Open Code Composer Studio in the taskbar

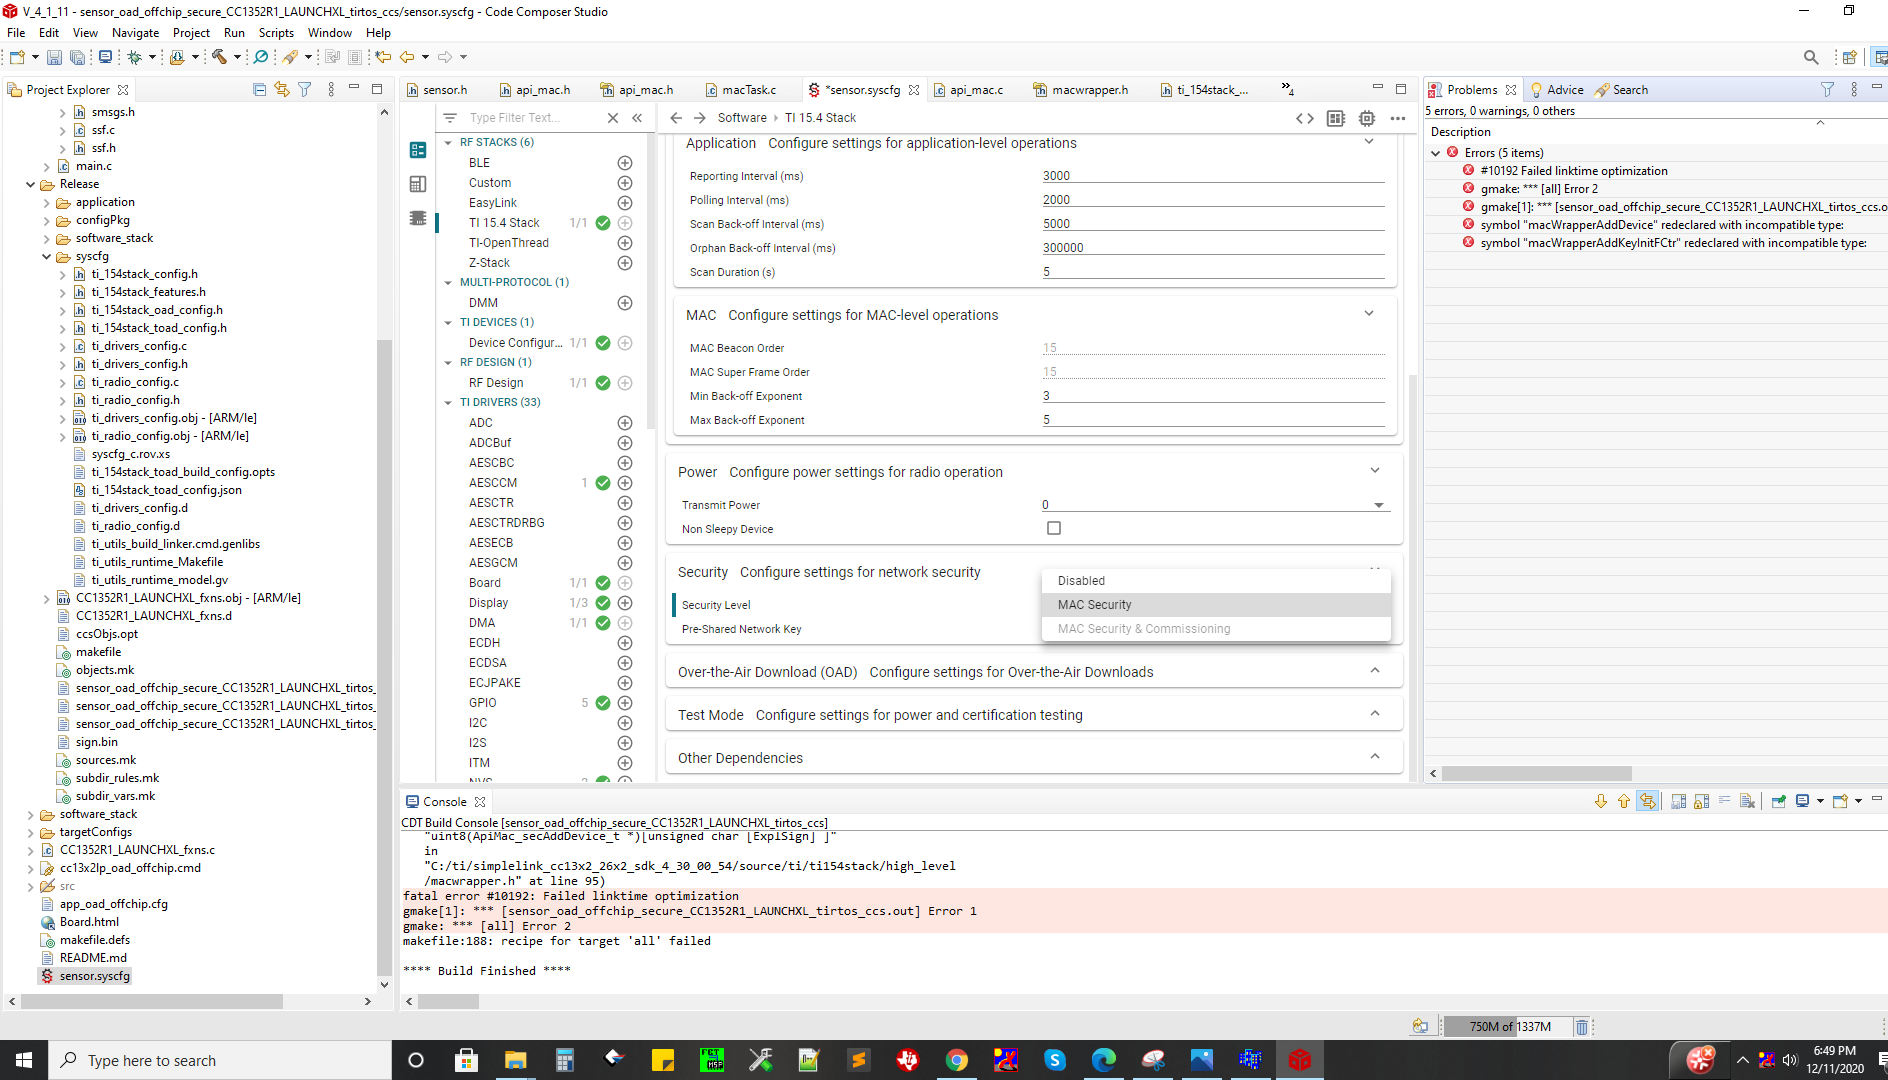[x=1300, y=1060]
